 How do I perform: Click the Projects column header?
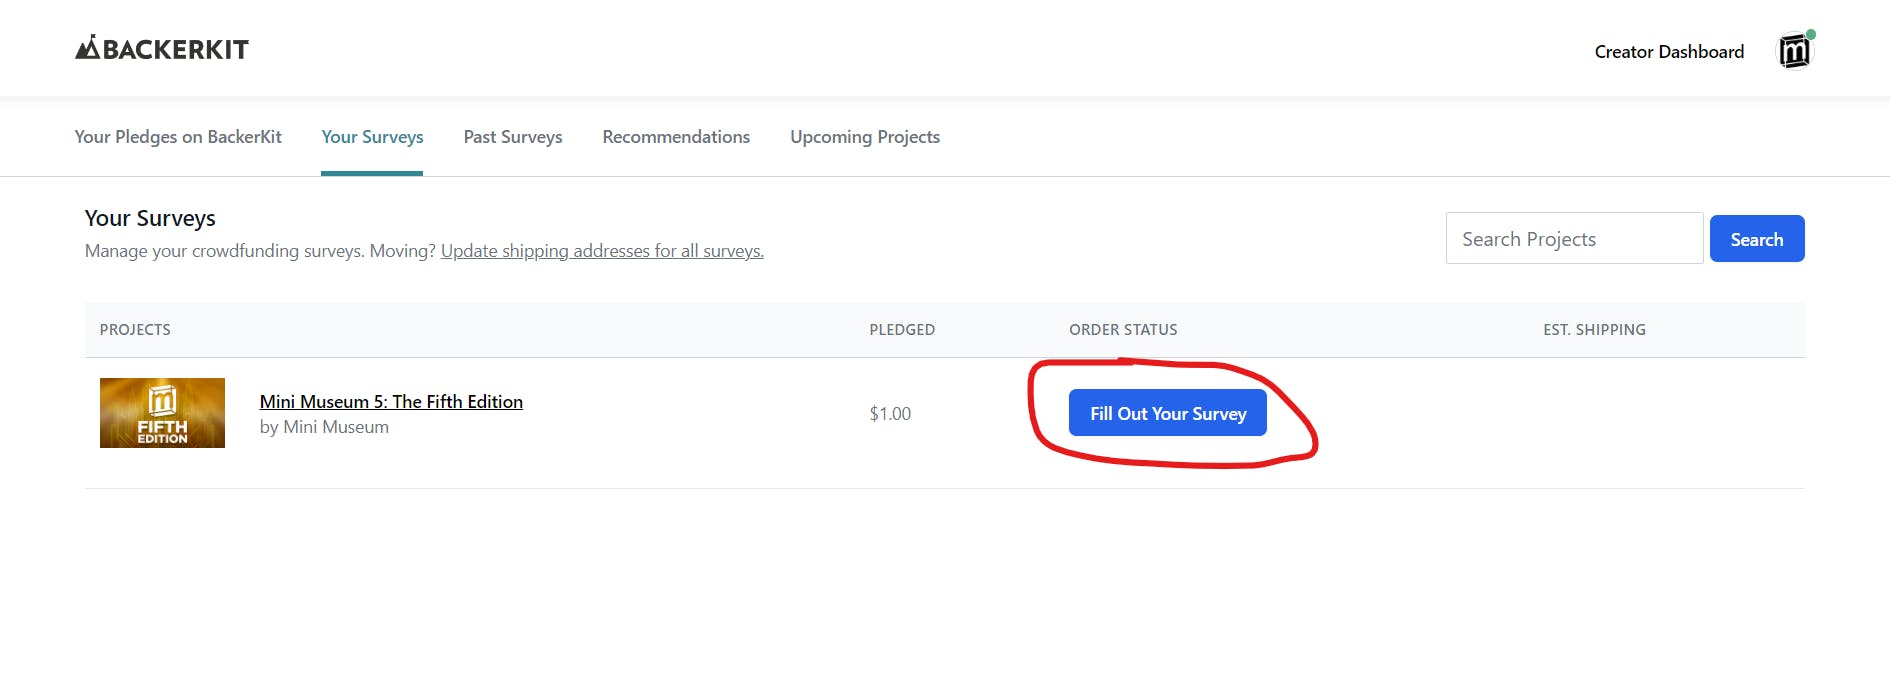click(135, 330)
